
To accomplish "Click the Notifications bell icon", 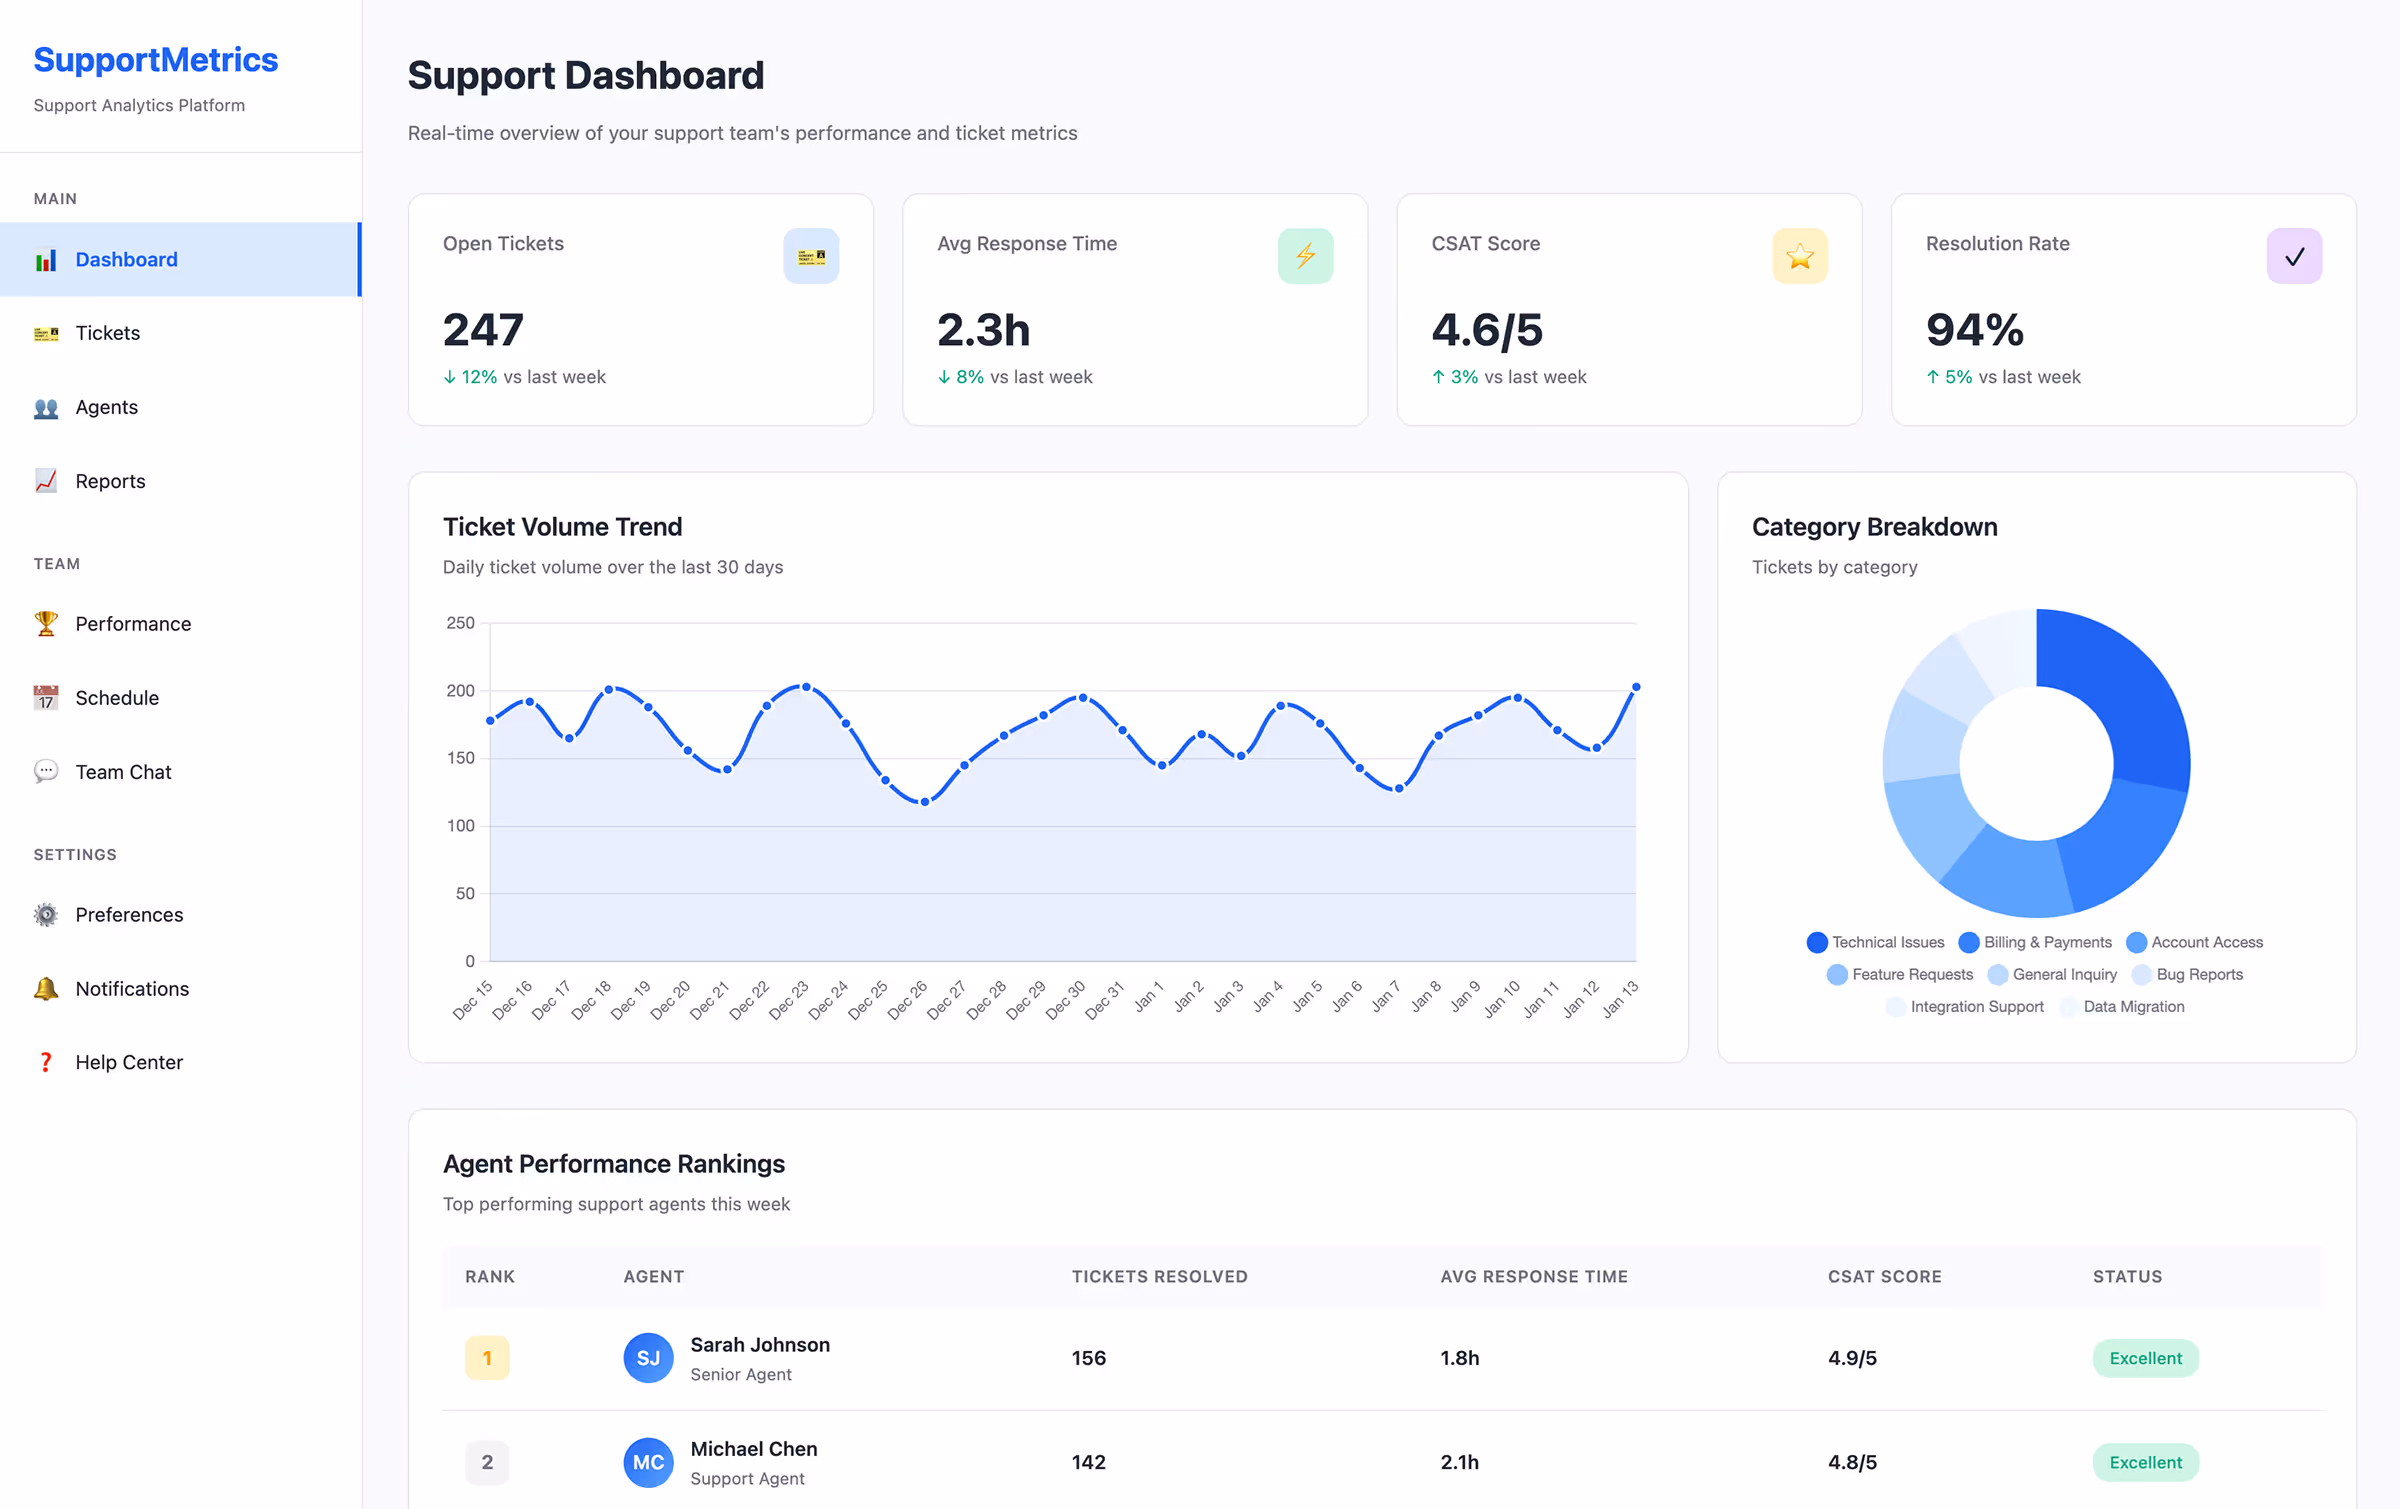I will pyautogui.click(x=46, y=988).
